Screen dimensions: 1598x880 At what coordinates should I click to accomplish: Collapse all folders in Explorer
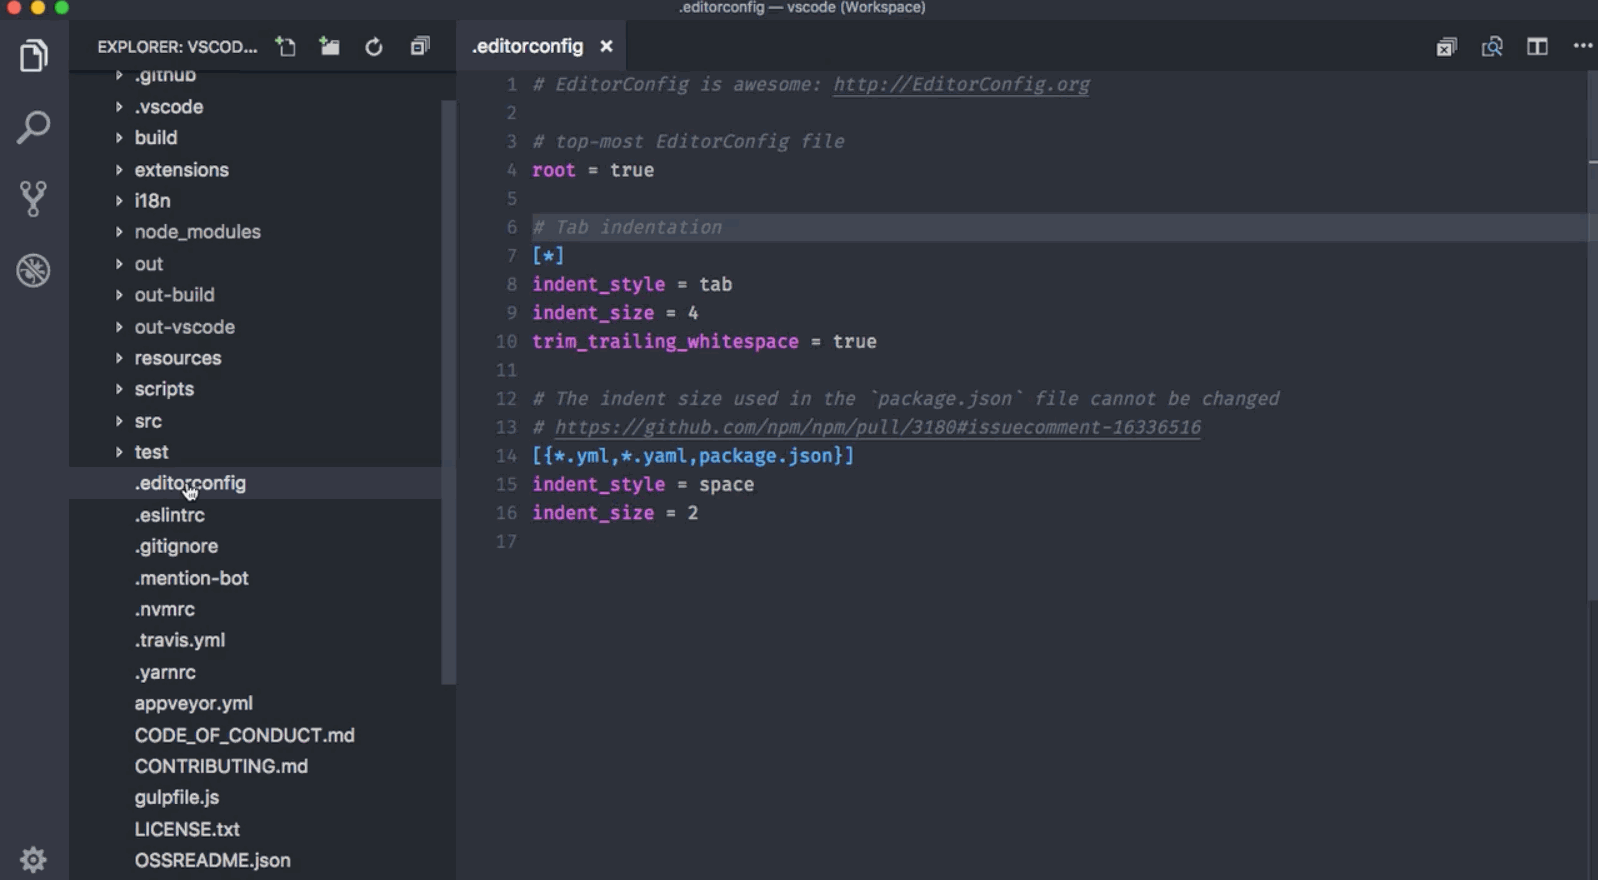coord(420,47)
